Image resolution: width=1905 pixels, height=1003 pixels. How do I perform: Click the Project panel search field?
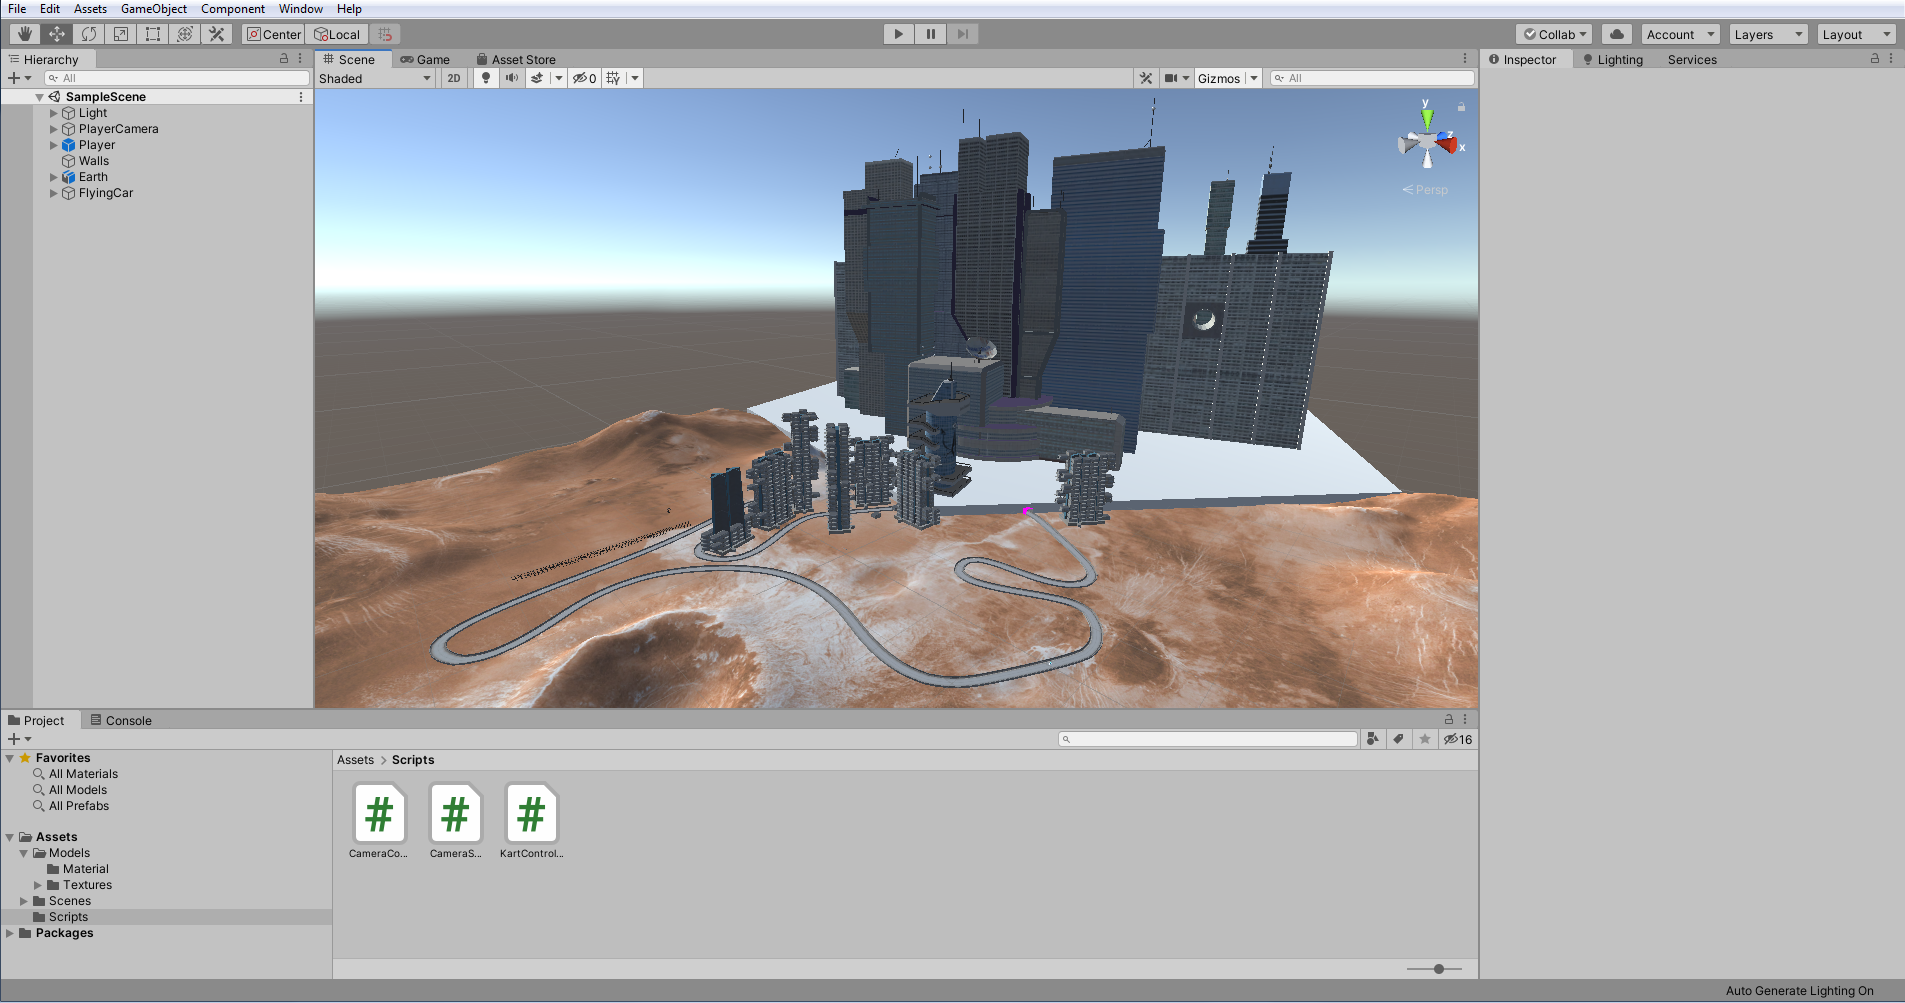coord(1208,739)
